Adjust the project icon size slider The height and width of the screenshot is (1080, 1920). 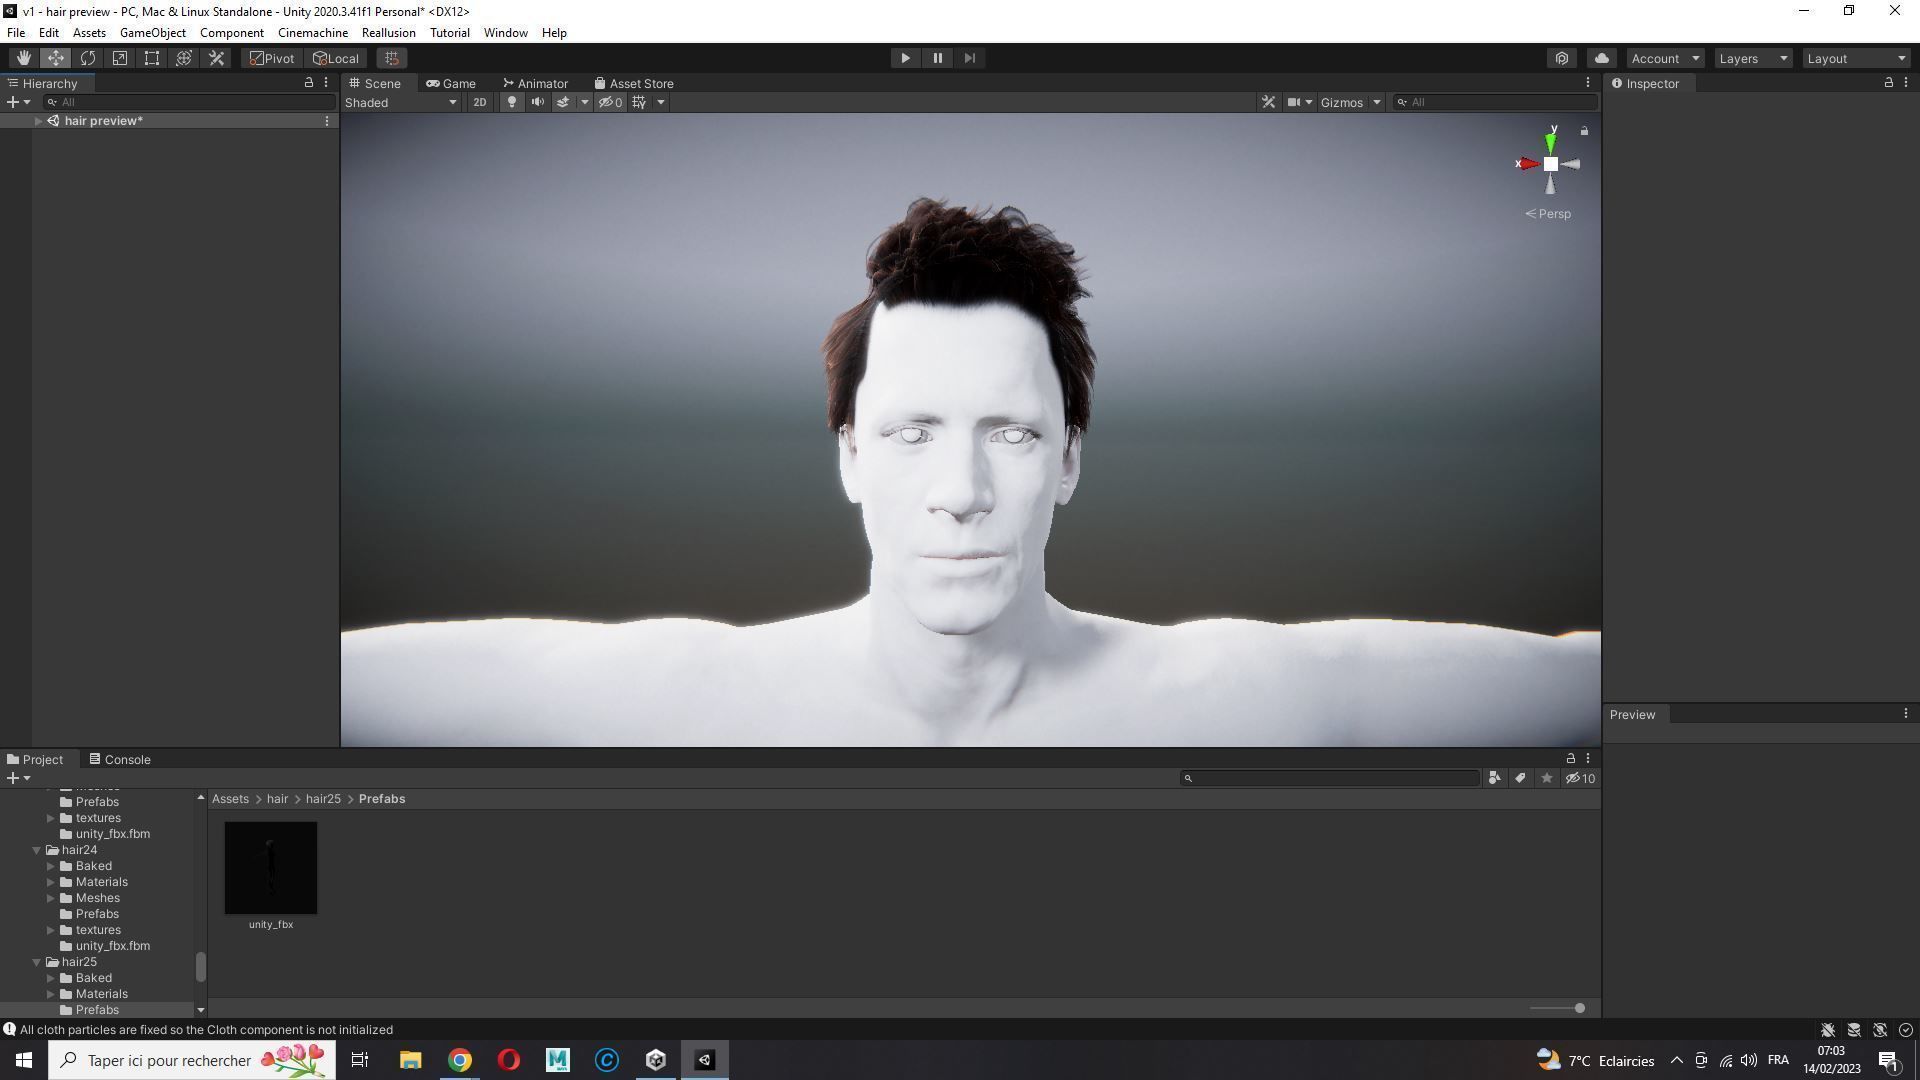(x=1579, y=1008)
